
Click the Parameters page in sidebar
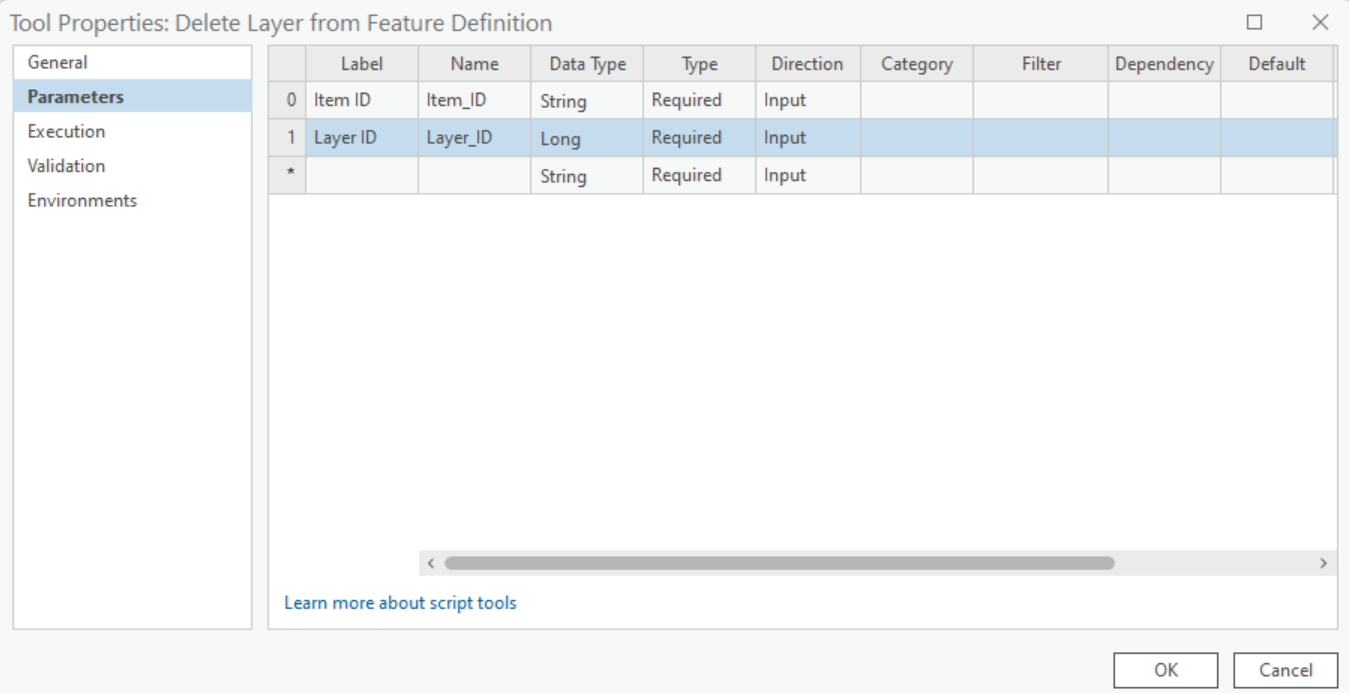(76, 97)
